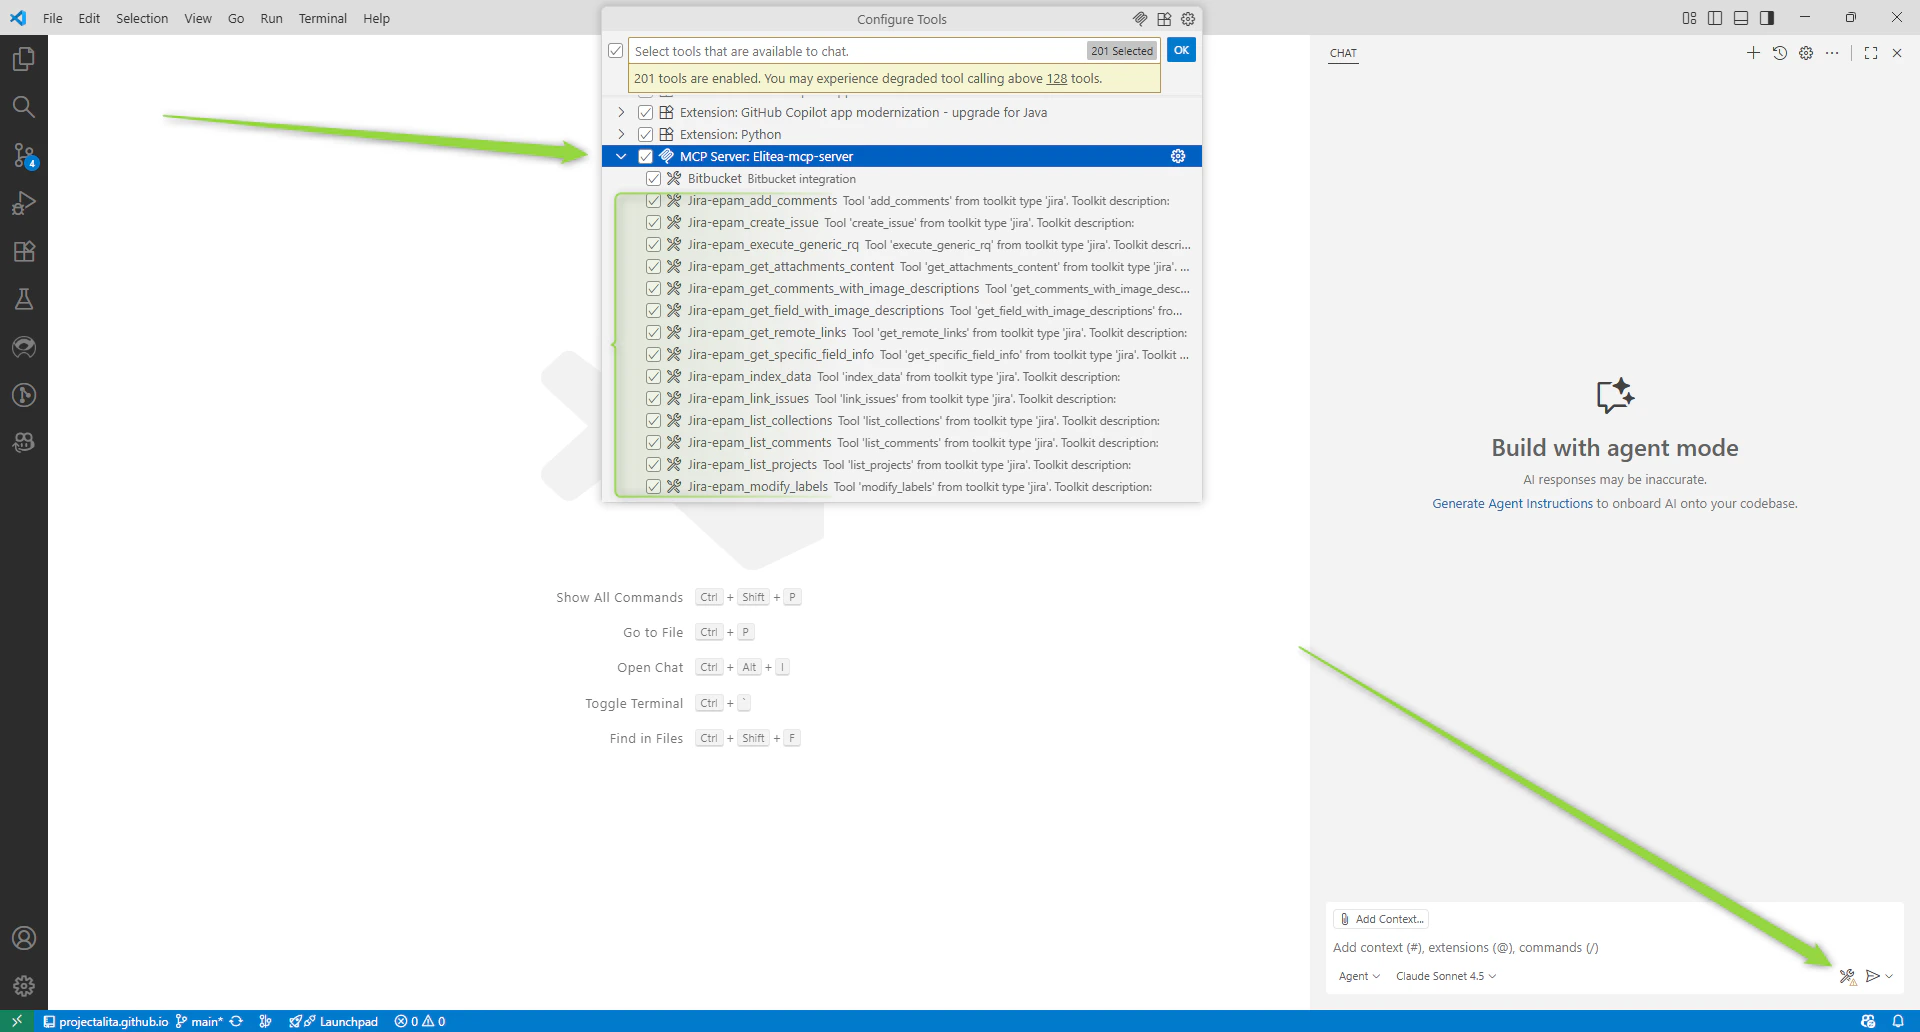This screenshot has width=1920, height=1032.
Task: Open gear settings on Elitea-mcp-server row
Action: [x=1177, y=156]
